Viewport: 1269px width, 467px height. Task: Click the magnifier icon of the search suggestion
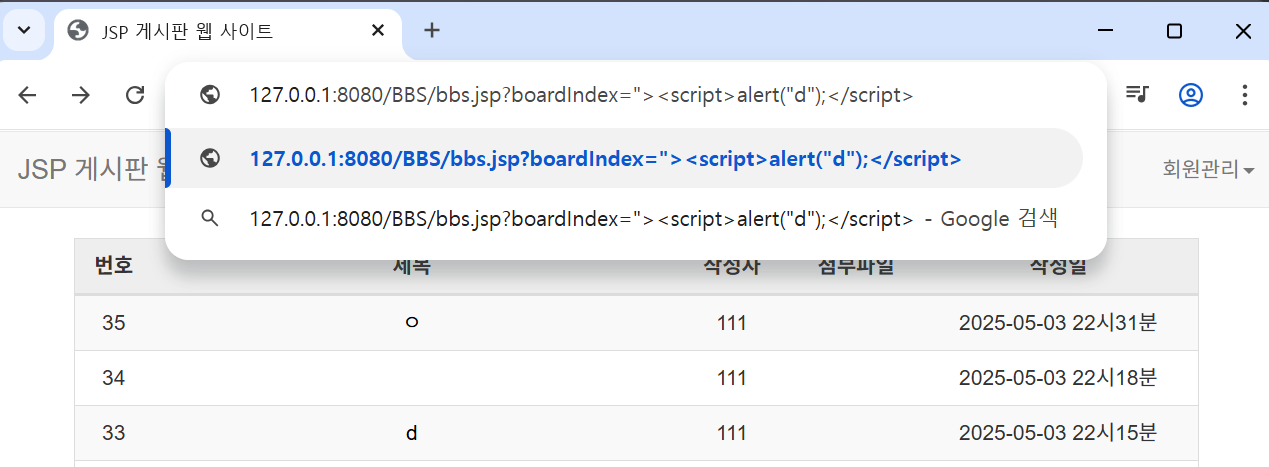tap(210, 218)
